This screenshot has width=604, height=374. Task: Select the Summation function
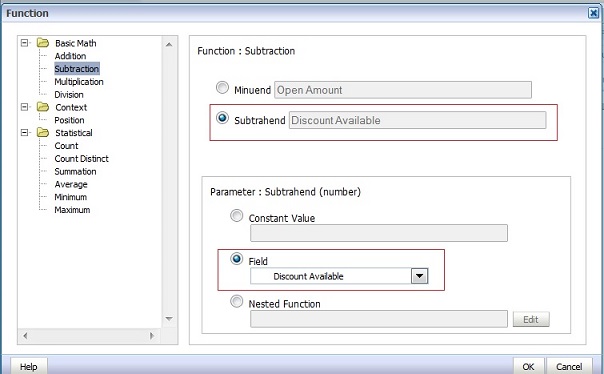[76, 171]
